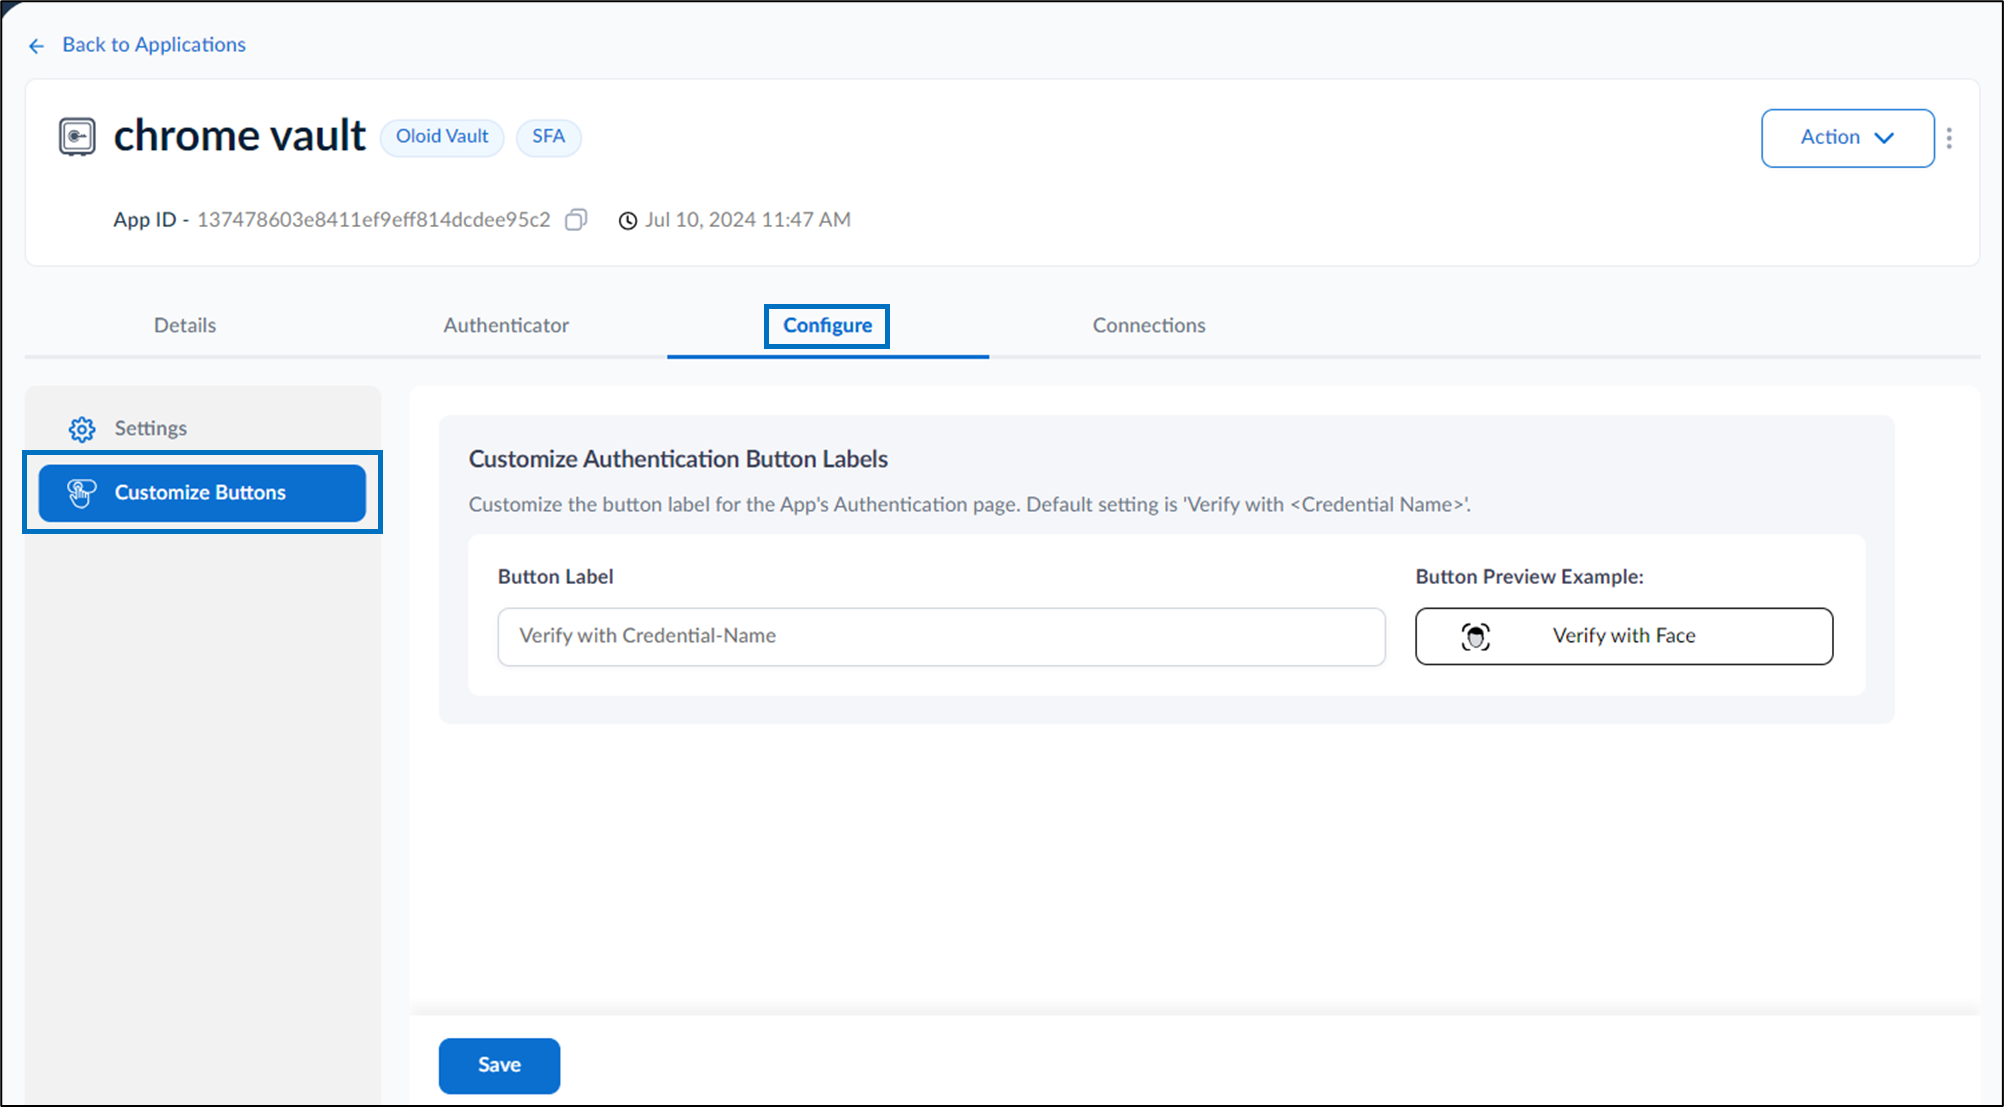The height and width of the screenshot is (1107, 2004).
Task: Click the back arrow icon
Action: pos(37,46)
